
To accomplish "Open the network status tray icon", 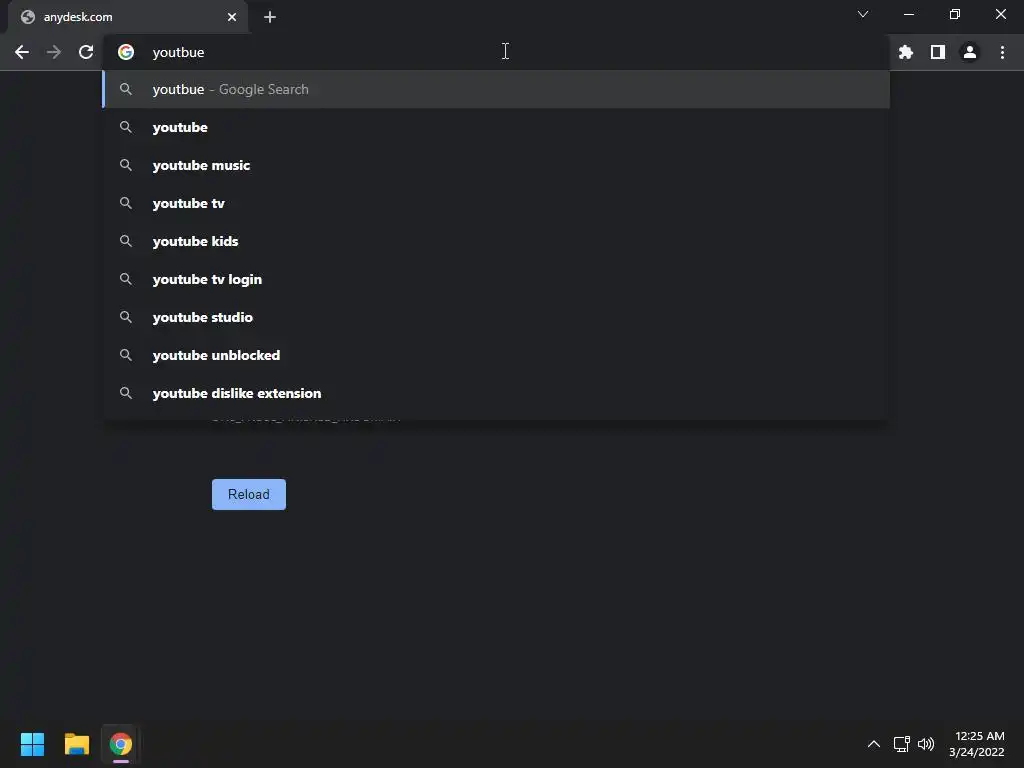I will pyautogui.click(x=902, y=744).
